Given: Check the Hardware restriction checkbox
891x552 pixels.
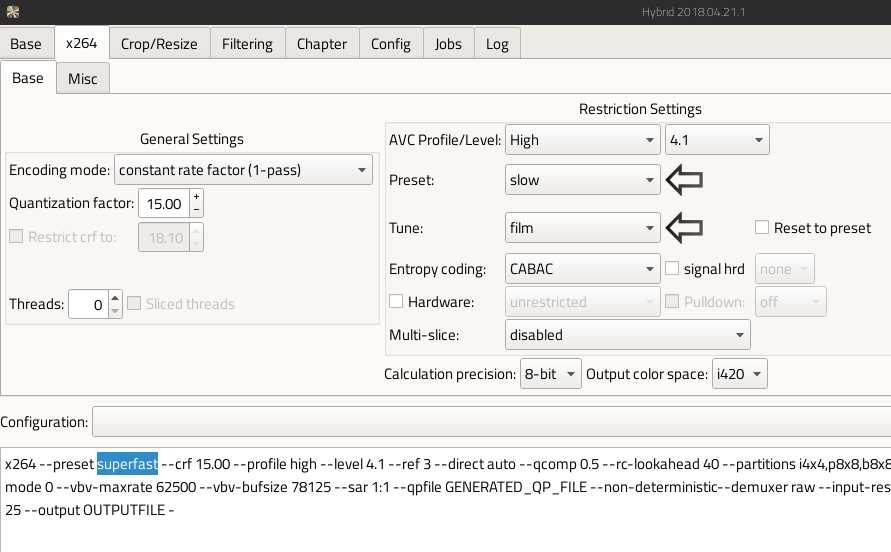Looking at the screenshot, I should click(x=396, y=302).
